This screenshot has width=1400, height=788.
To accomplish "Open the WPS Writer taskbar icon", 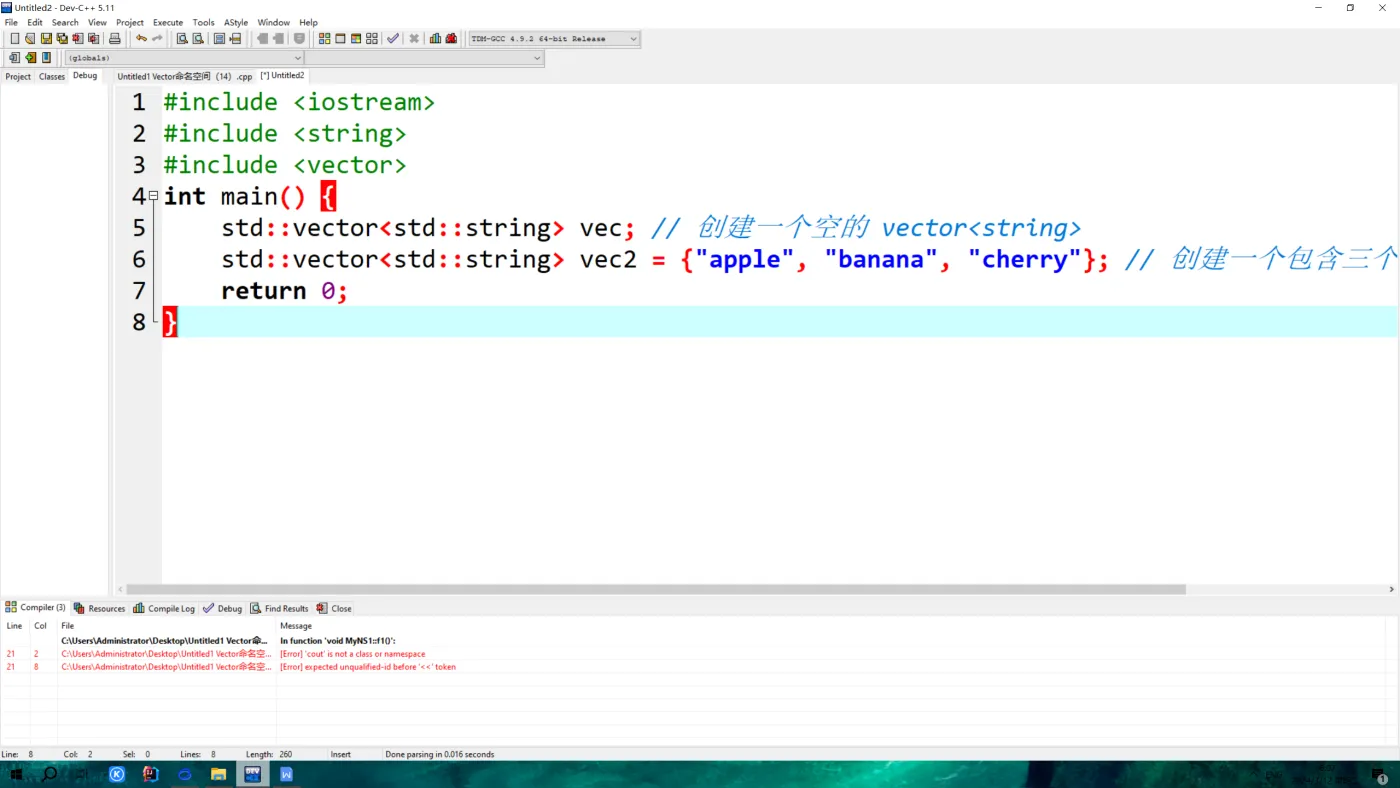I will click(x=287, y=774).
